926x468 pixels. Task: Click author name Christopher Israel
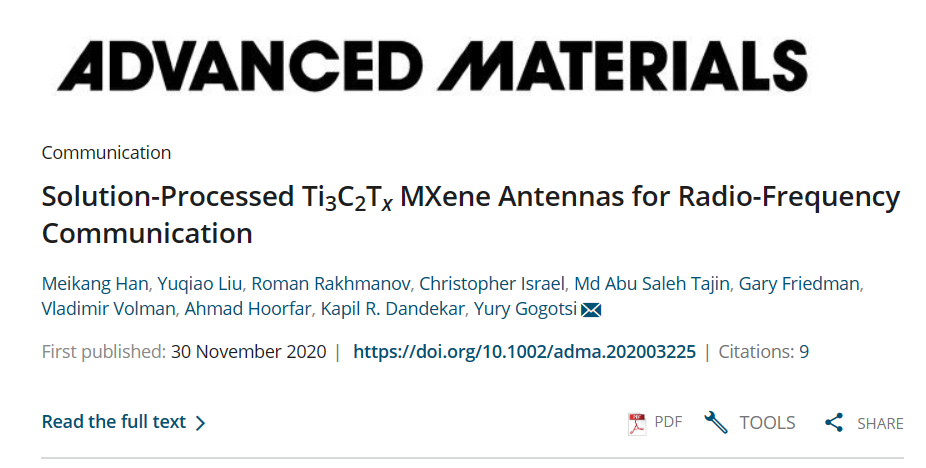pyautogui.click(x=492, y=284)
